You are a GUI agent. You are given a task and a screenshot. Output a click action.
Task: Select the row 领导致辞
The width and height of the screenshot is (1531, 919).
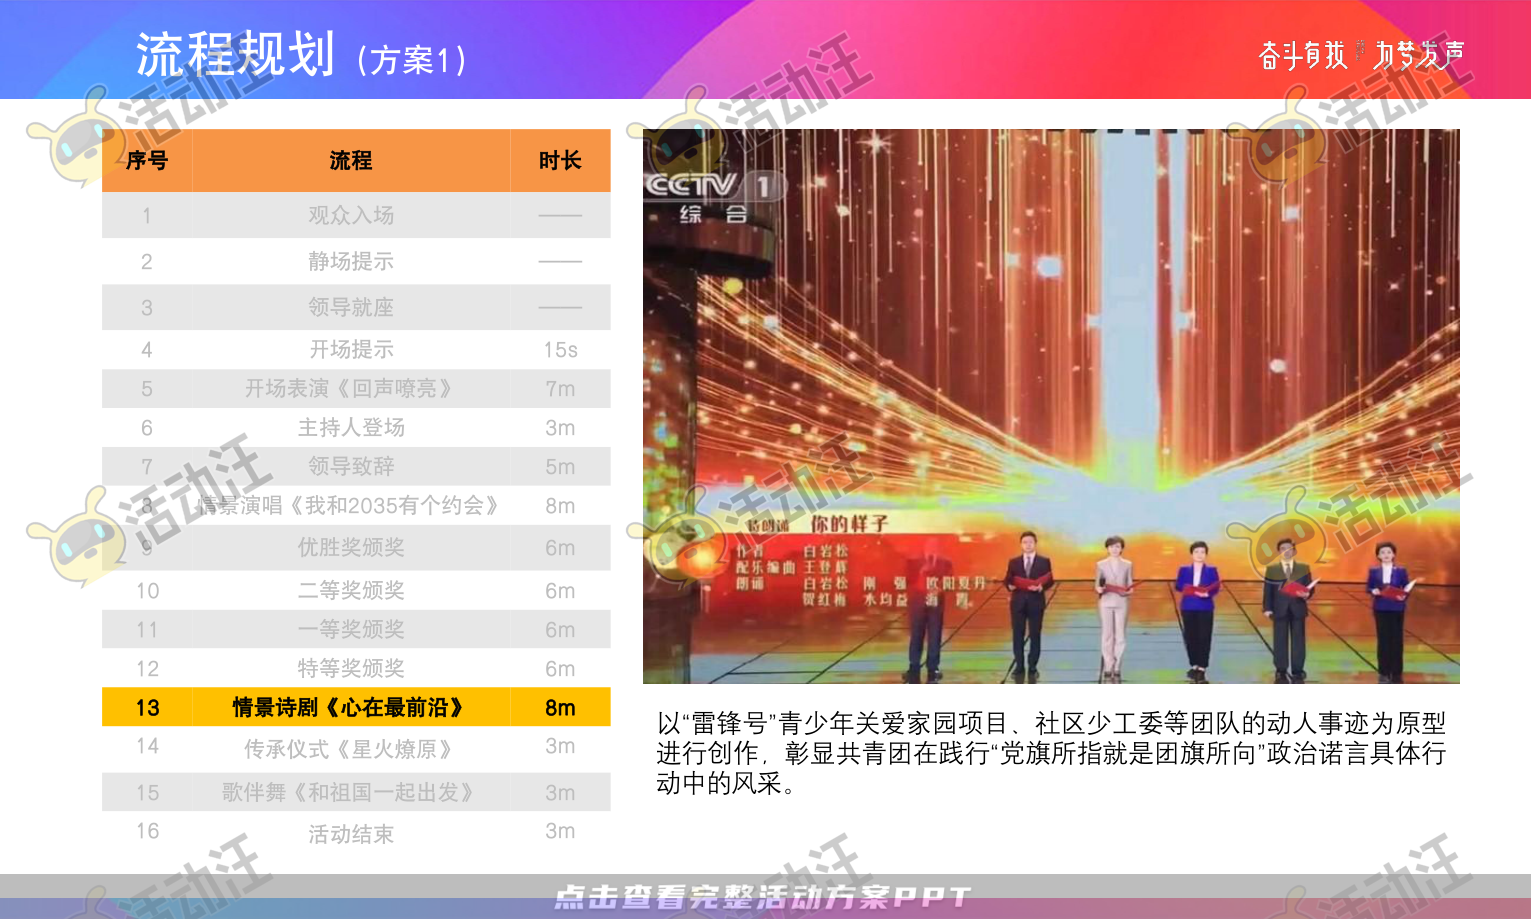[356, 466]
